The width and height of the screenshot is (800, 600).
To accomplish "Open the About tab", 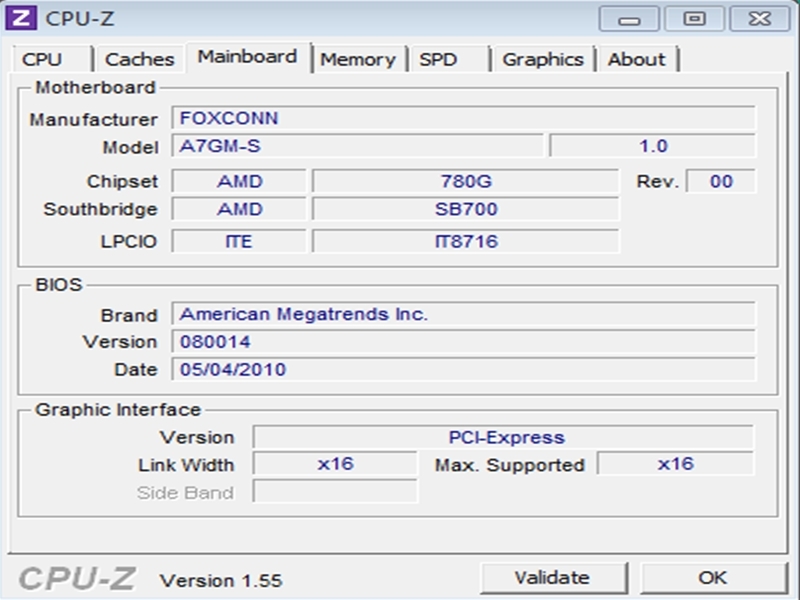I will pyautogui.click(x=637, y=59).
